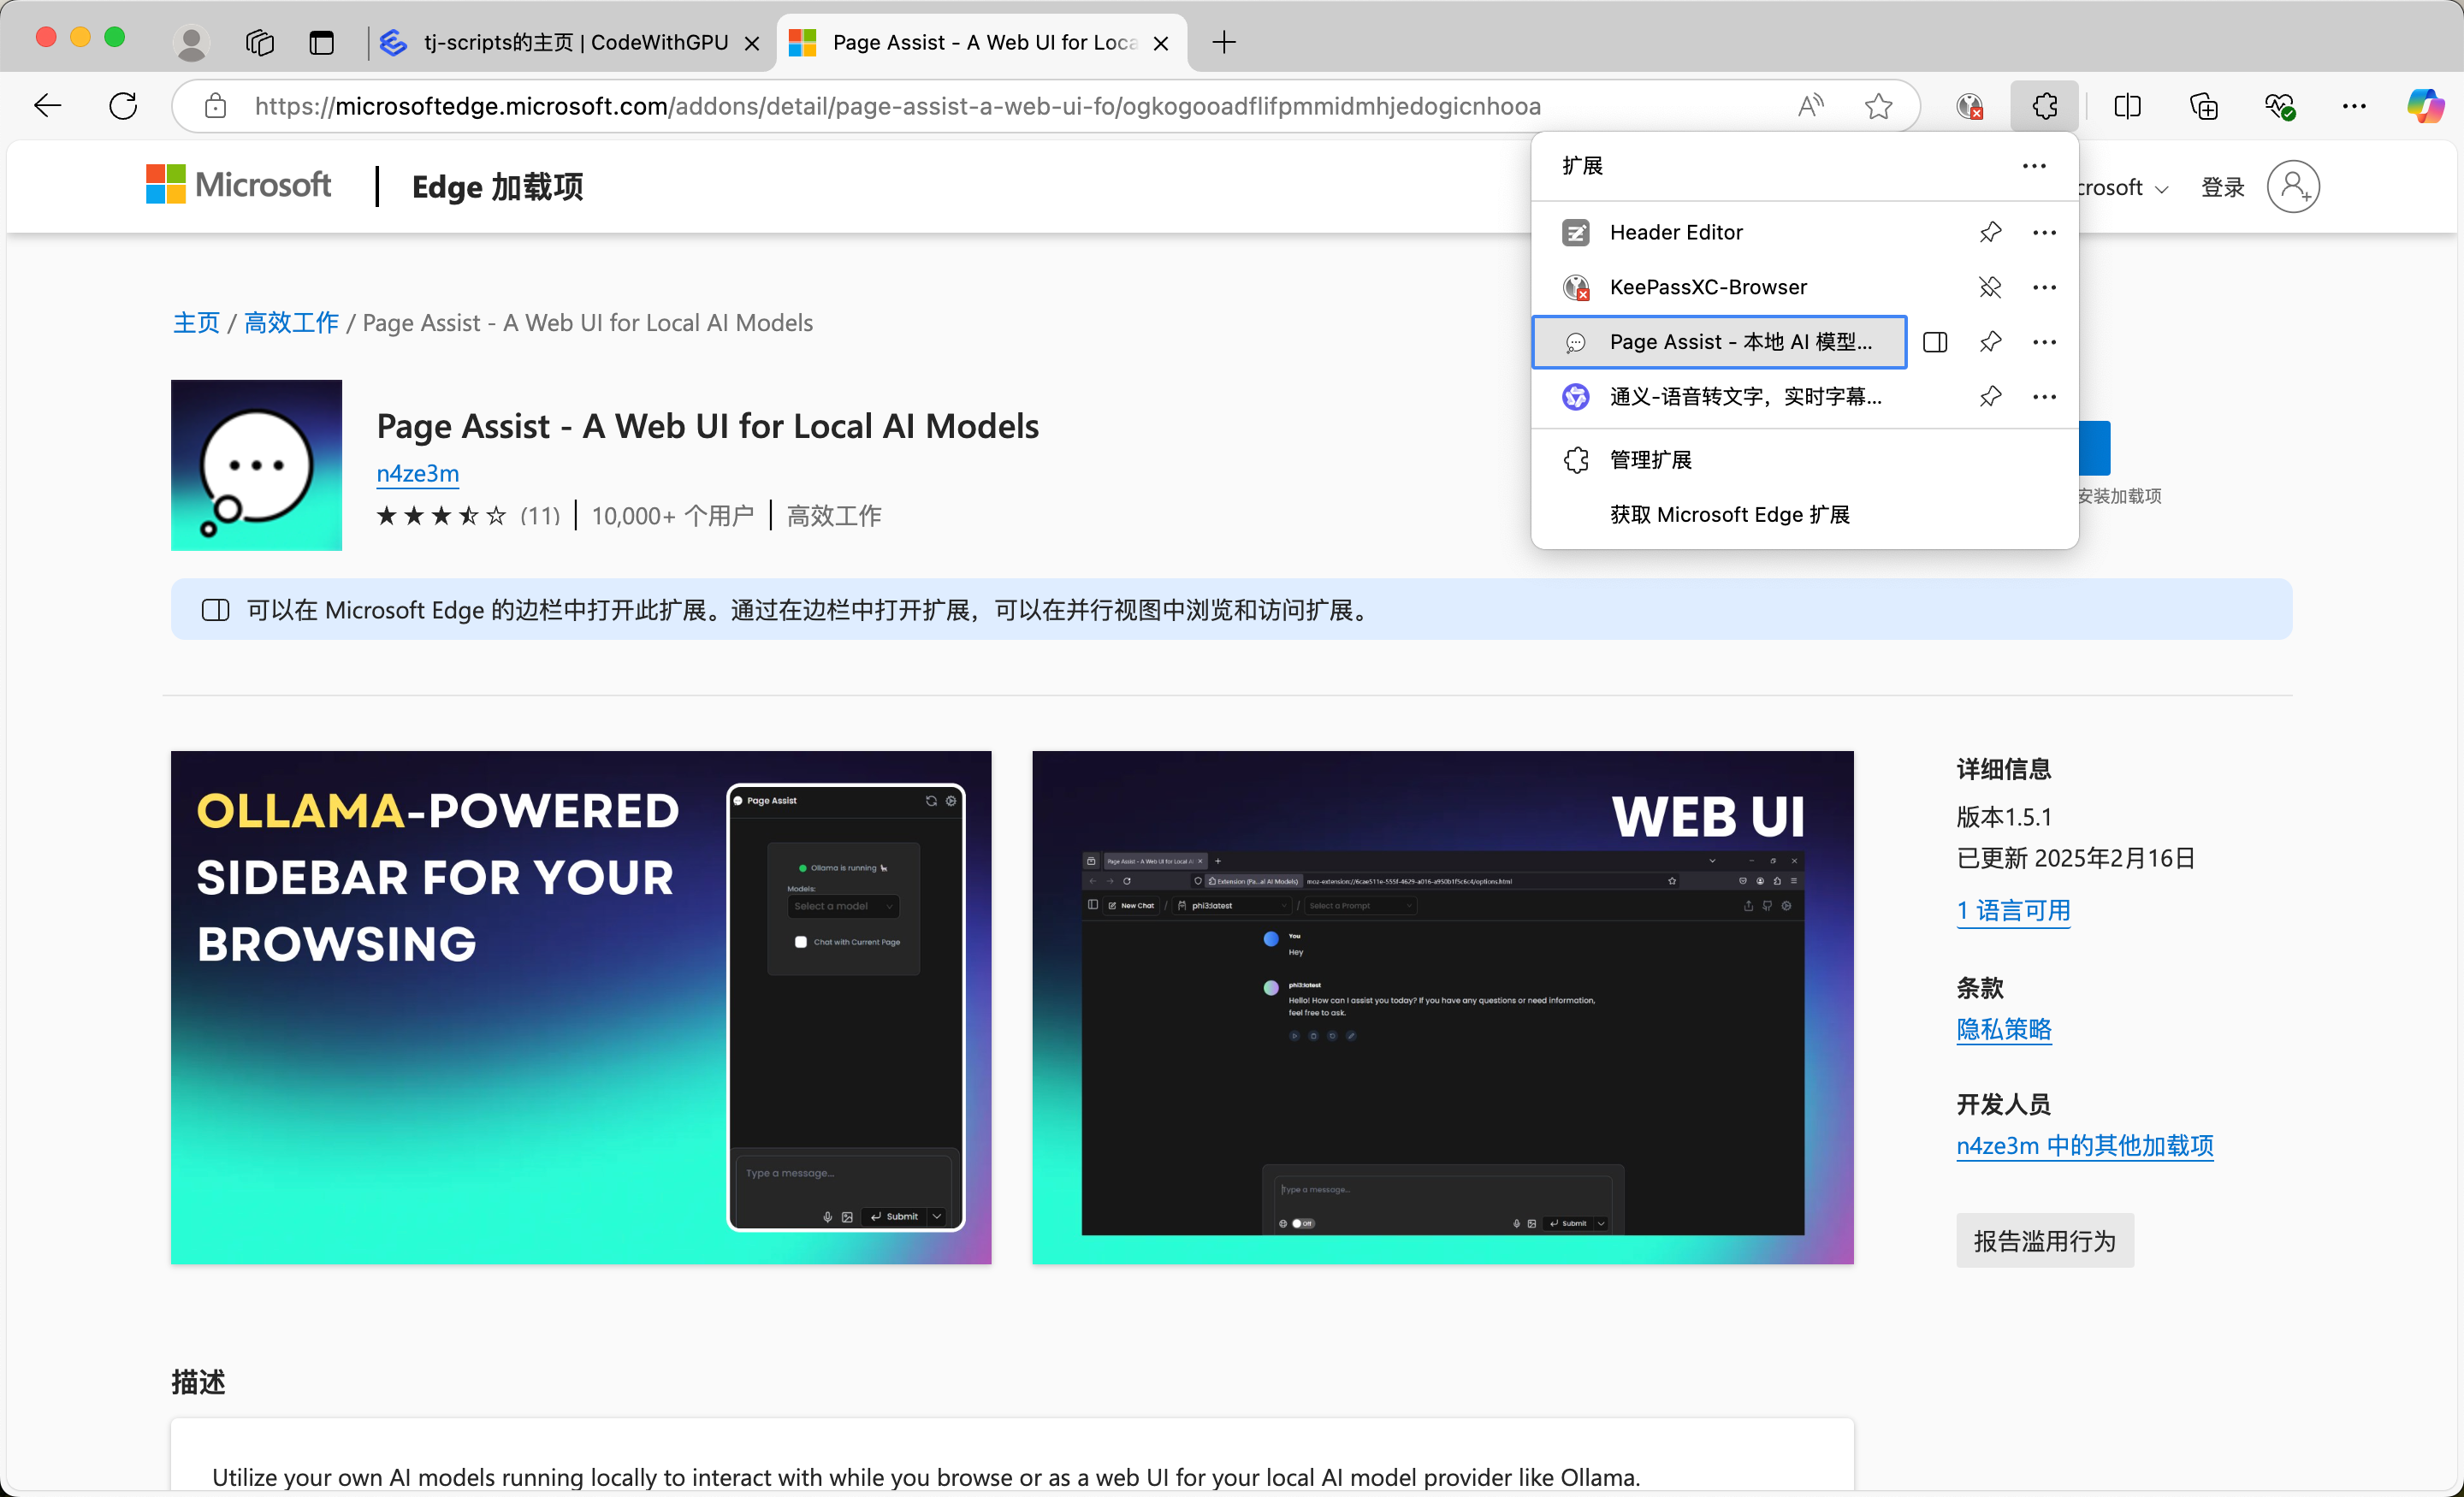The image size is (2464, 1497).
Task: Click the 登录 sign-in text
Action: 2222,188
